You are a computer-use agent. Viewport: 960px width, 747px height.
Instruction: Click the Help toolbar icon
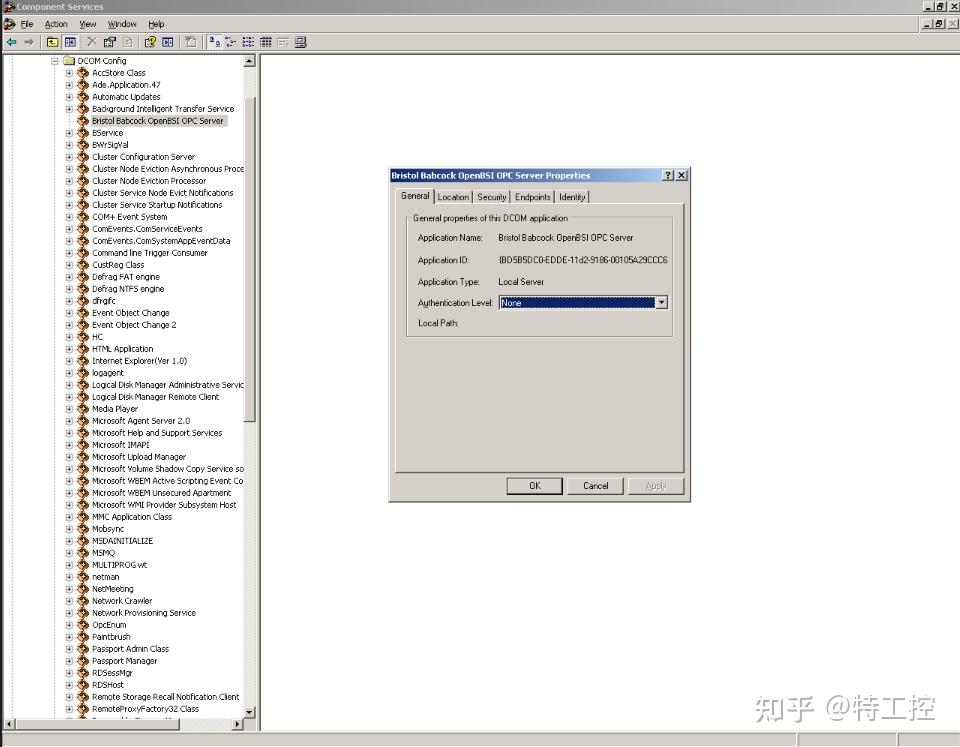[148, 42]
